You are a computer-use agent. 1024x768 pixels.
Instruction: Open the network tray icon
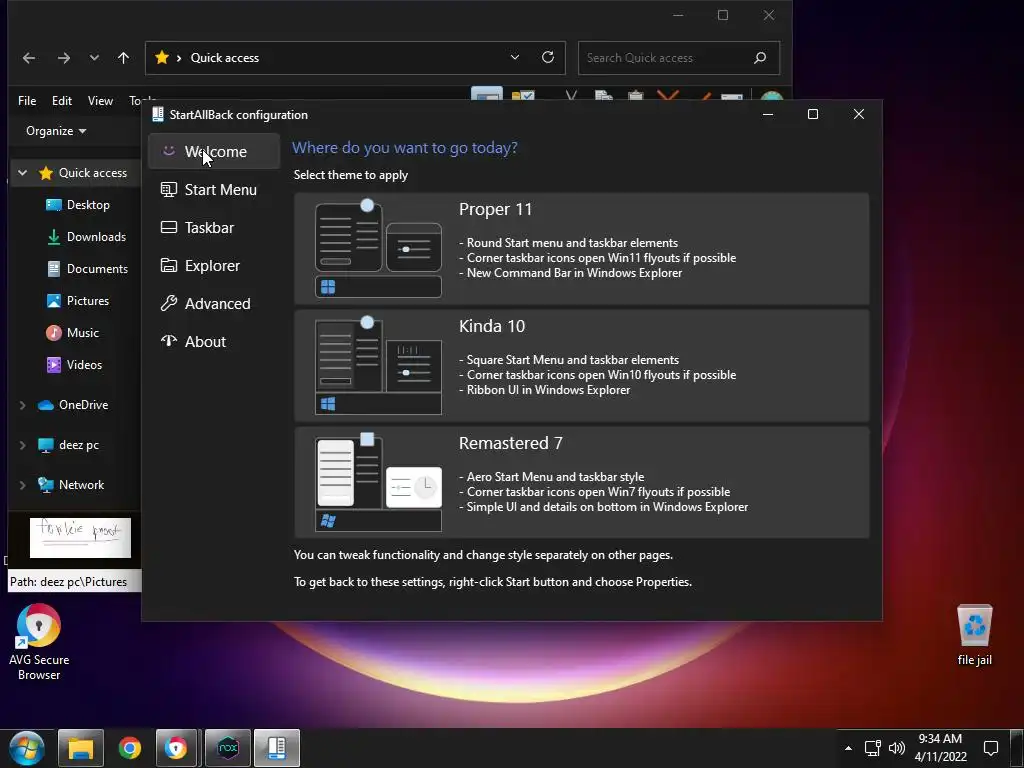(872, 748)
